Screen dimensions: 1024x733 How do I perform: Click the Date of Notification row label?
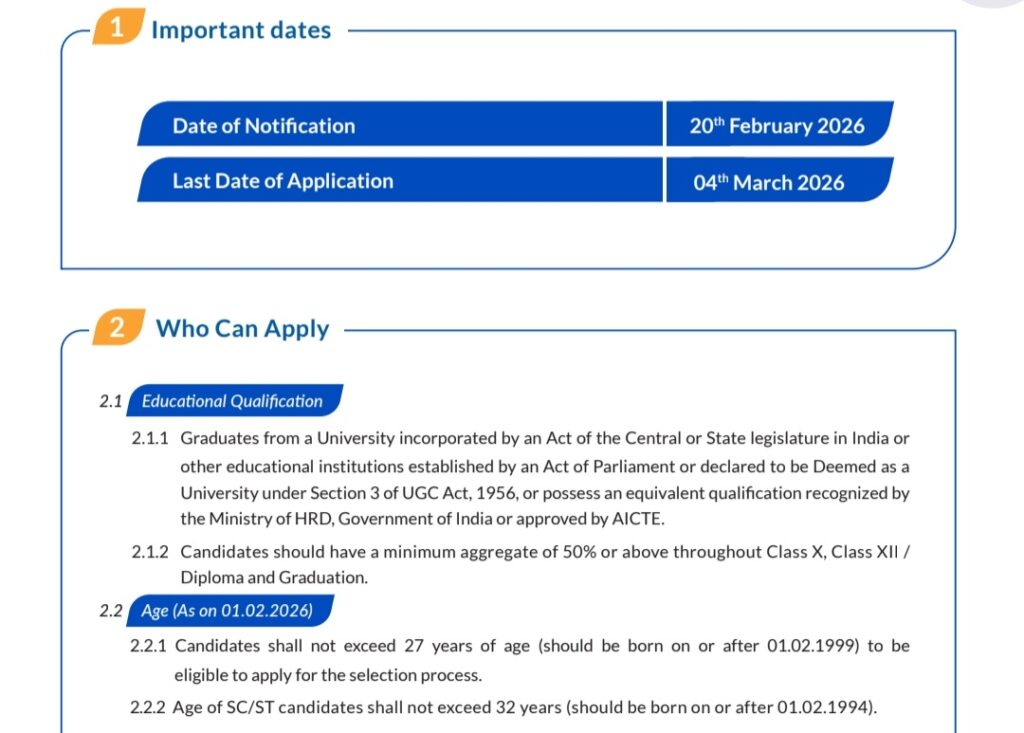click(x=263, y=126)
